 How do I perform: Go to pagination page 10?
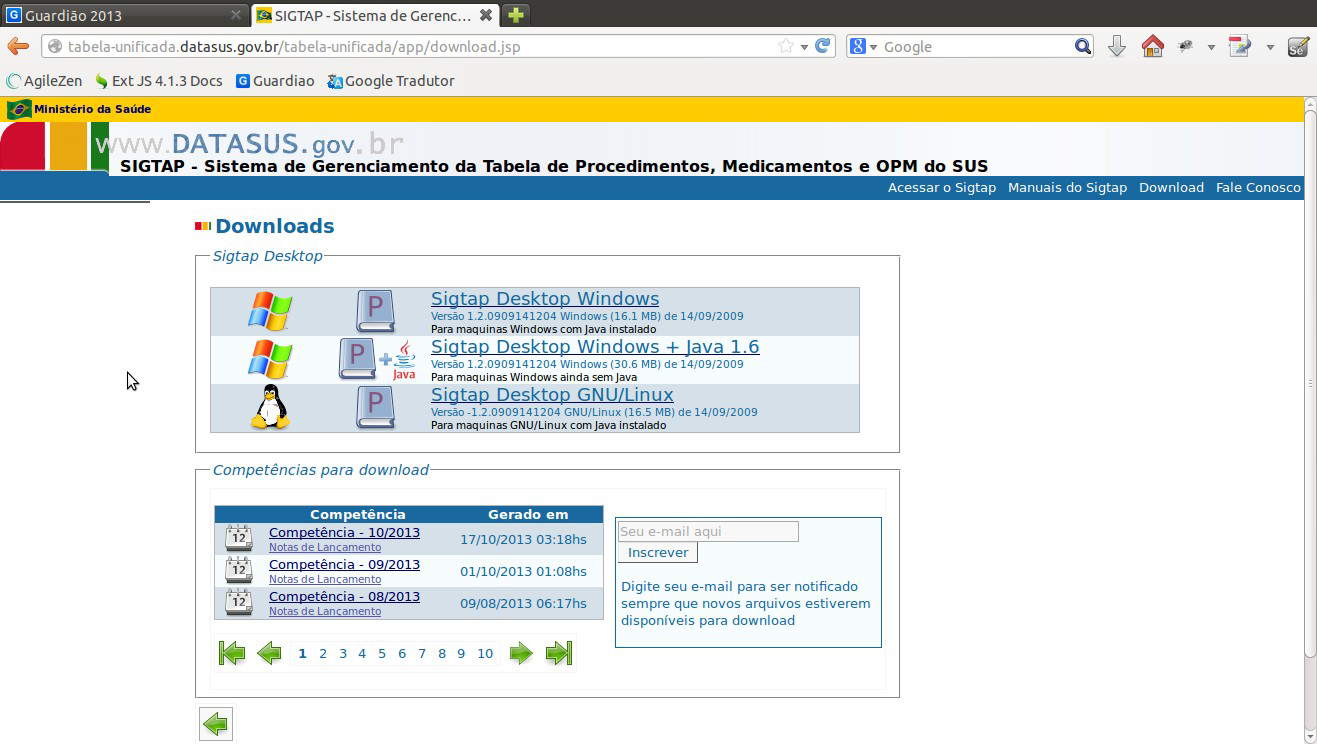point(485,654)
